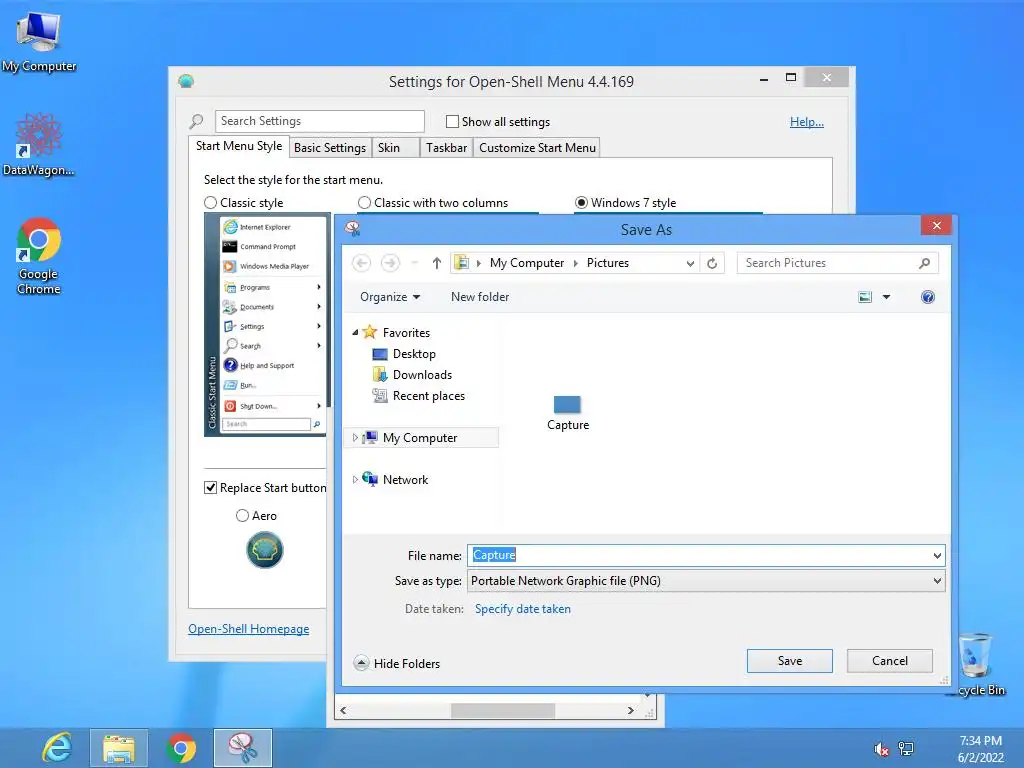
Task: Launch Internet Explorer from the taskbar
Action: (x=57, y=748)
